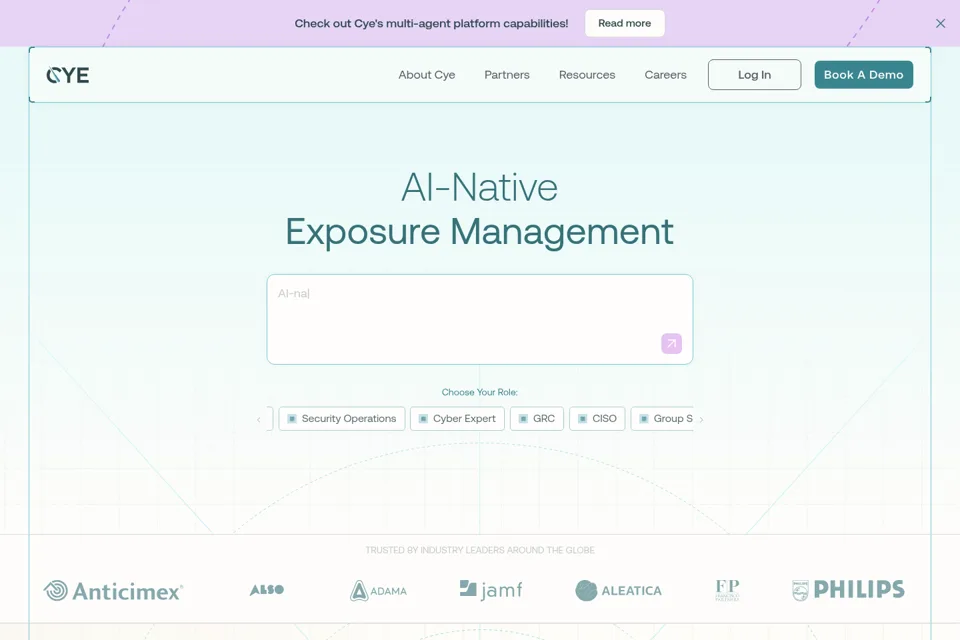Click the Choose Your Role label

click(x=479, y=392)
